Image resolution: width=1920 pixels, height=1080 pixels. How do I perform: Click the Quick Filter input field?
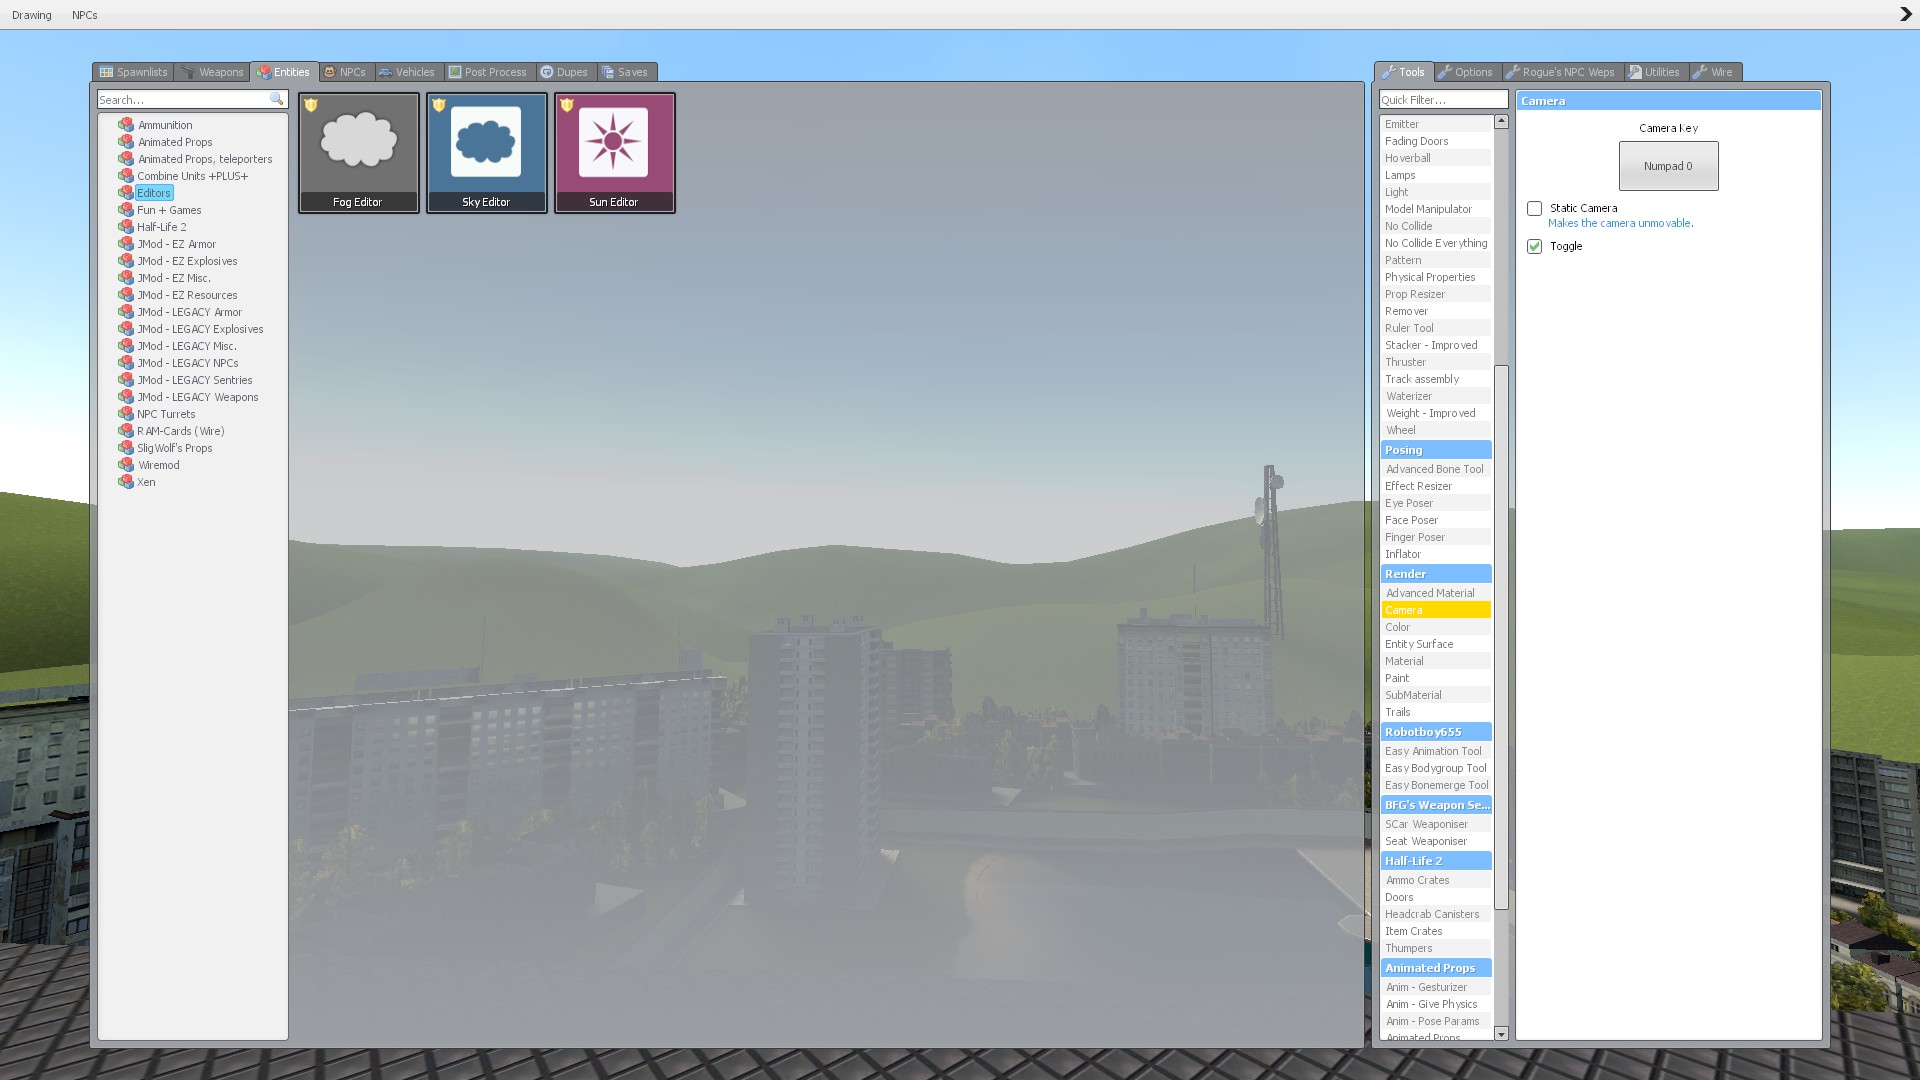point(1442,99)
